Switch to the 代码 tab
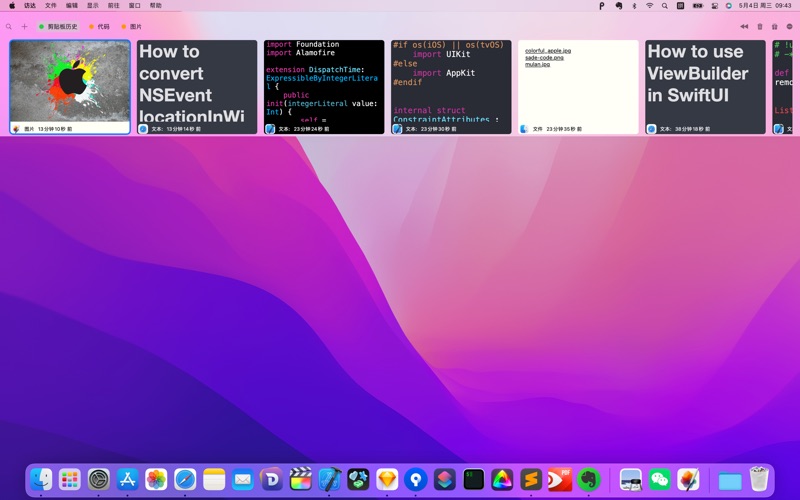The image size is (800, 500). [x=100, y=27]
